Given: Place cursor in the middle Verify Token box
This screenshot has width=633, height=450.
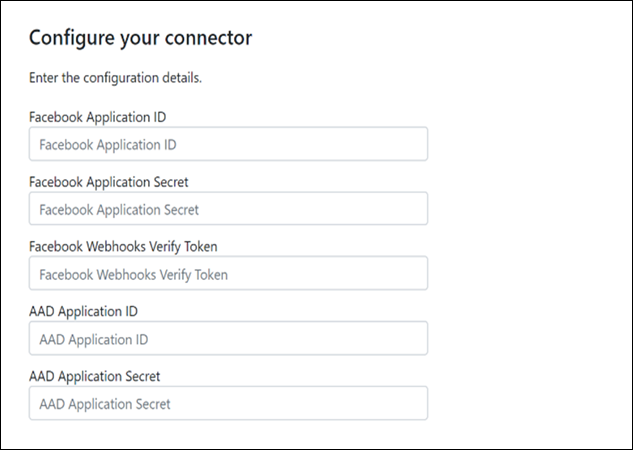Looking at the screenshot, I should [300, 274].
